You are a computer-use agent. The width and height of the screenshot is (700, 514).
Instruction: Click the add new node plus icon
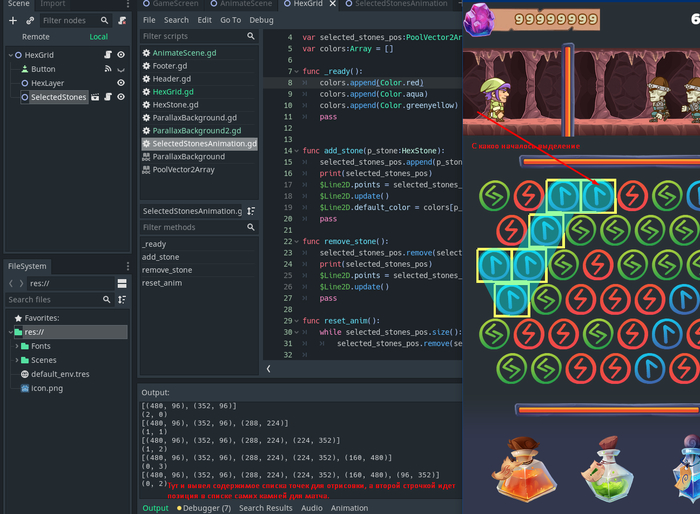tap(13, 20)
